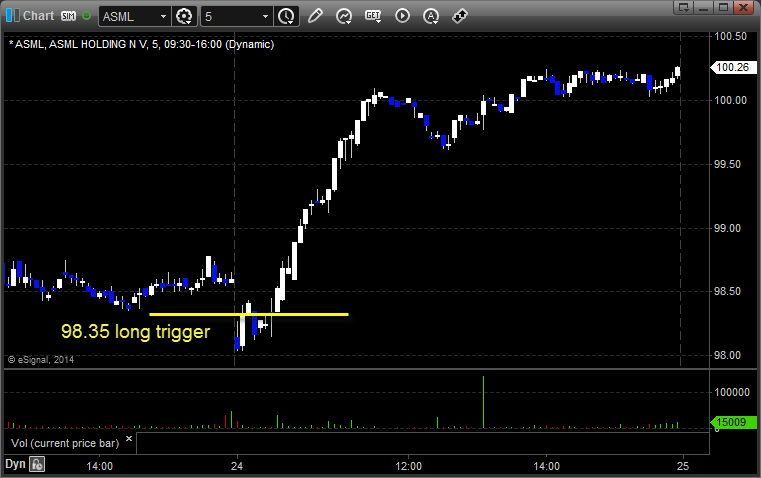
Task: Open the symbol settings gear menu
Action: [184, 16]
